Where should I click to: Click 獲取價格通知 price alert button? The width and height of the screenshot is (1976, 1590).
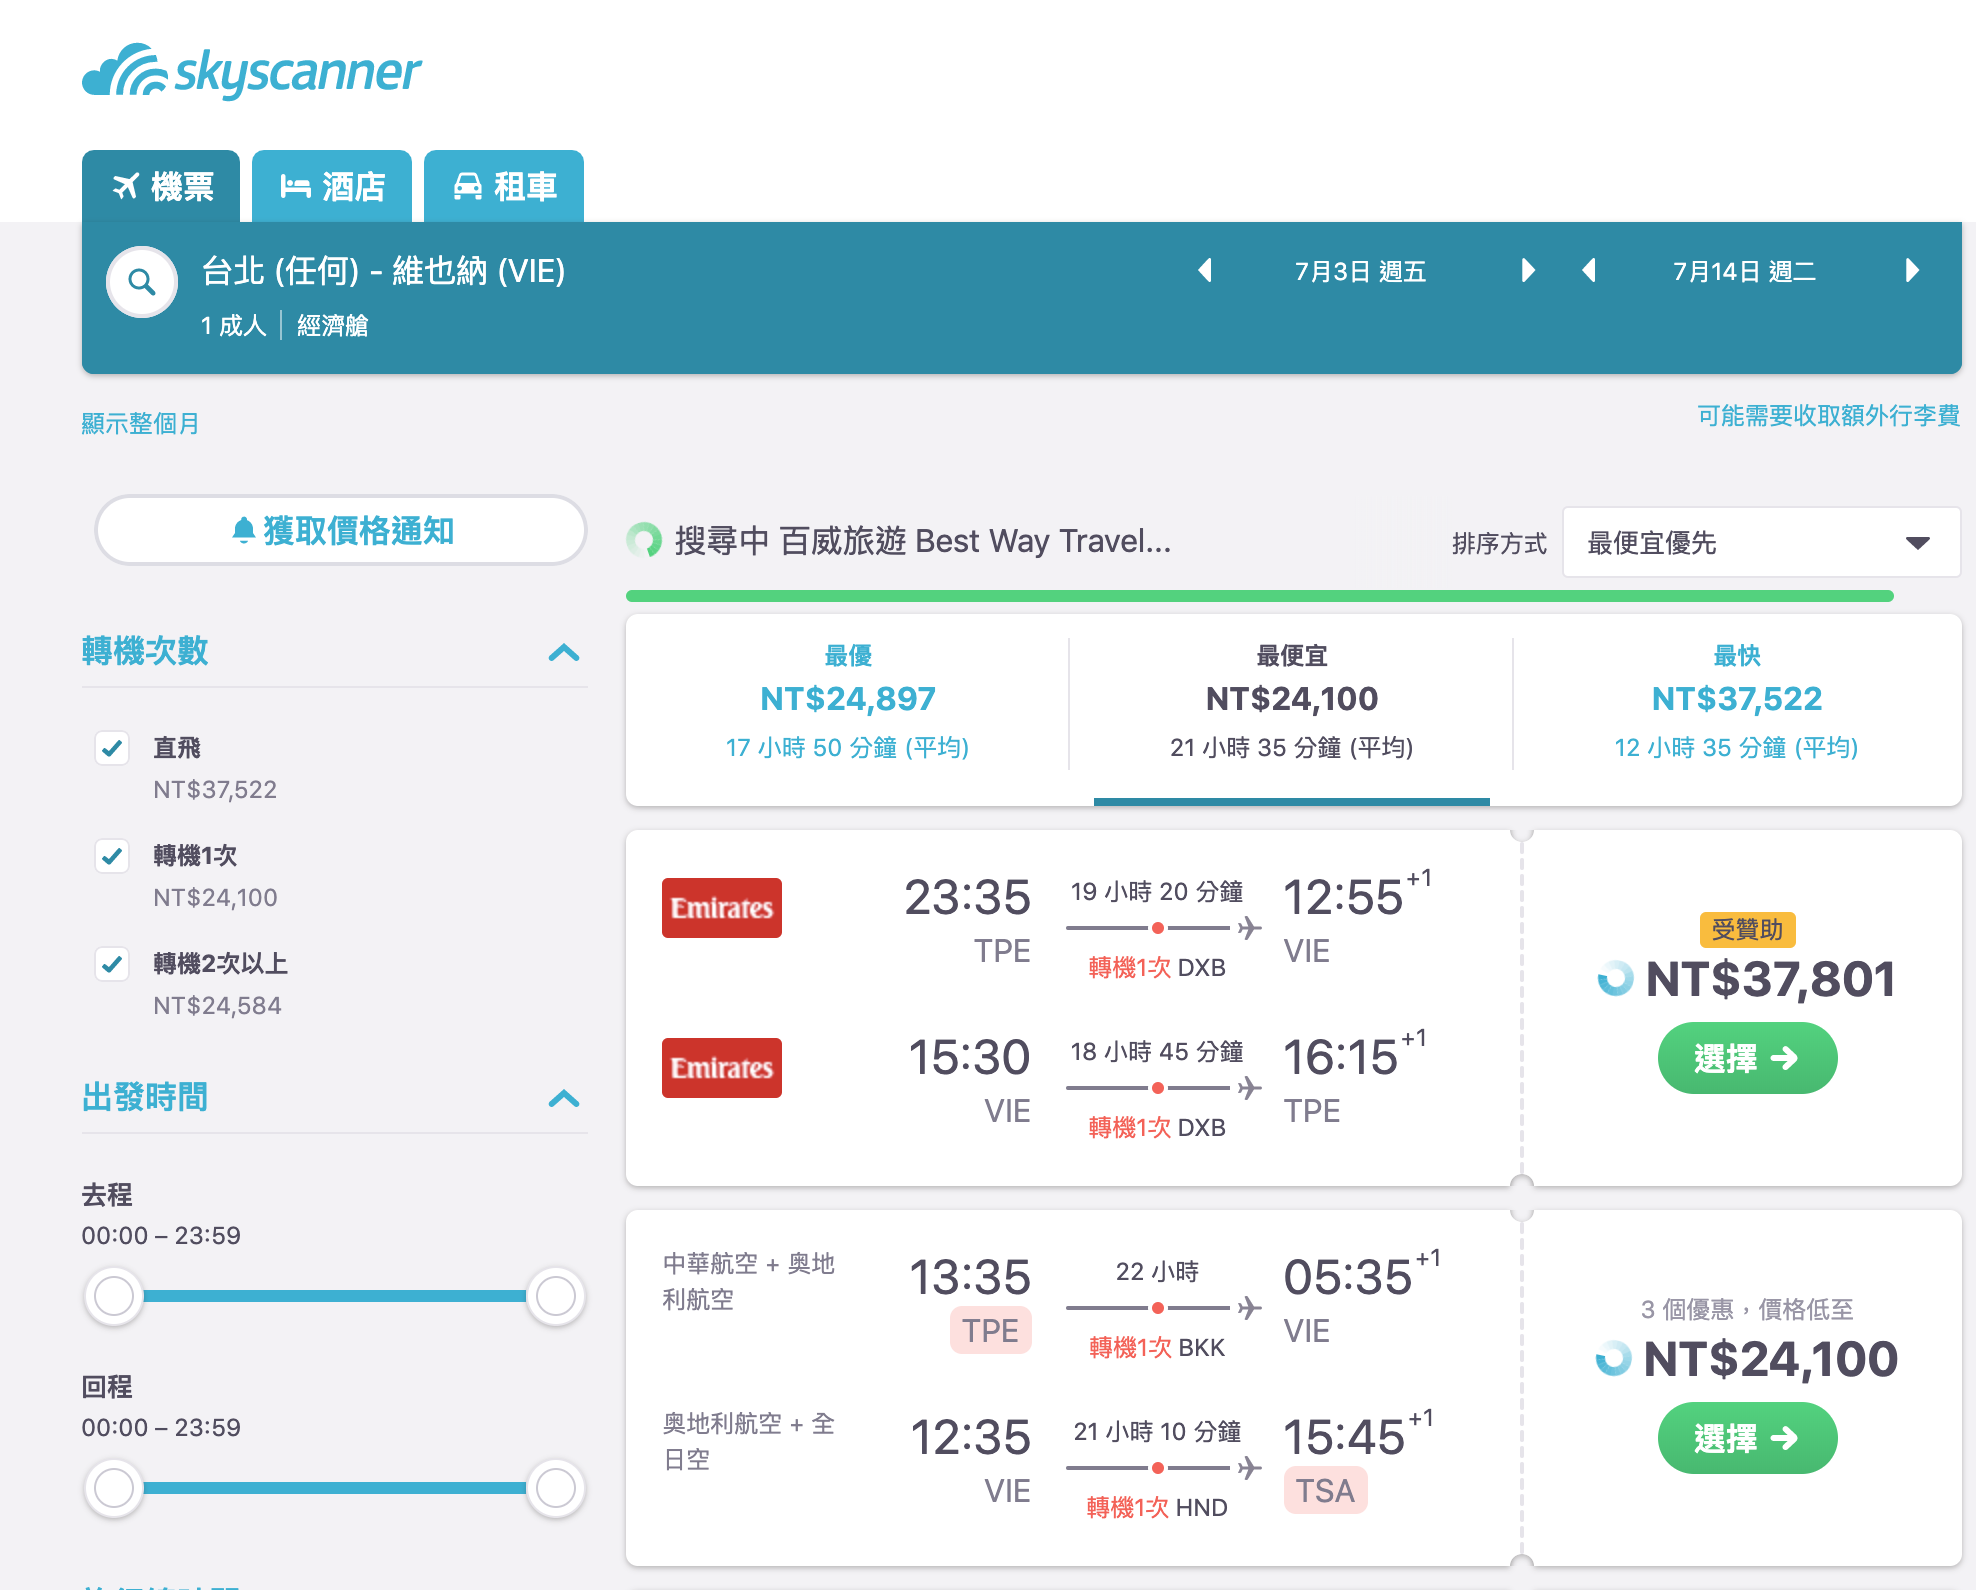341,531
